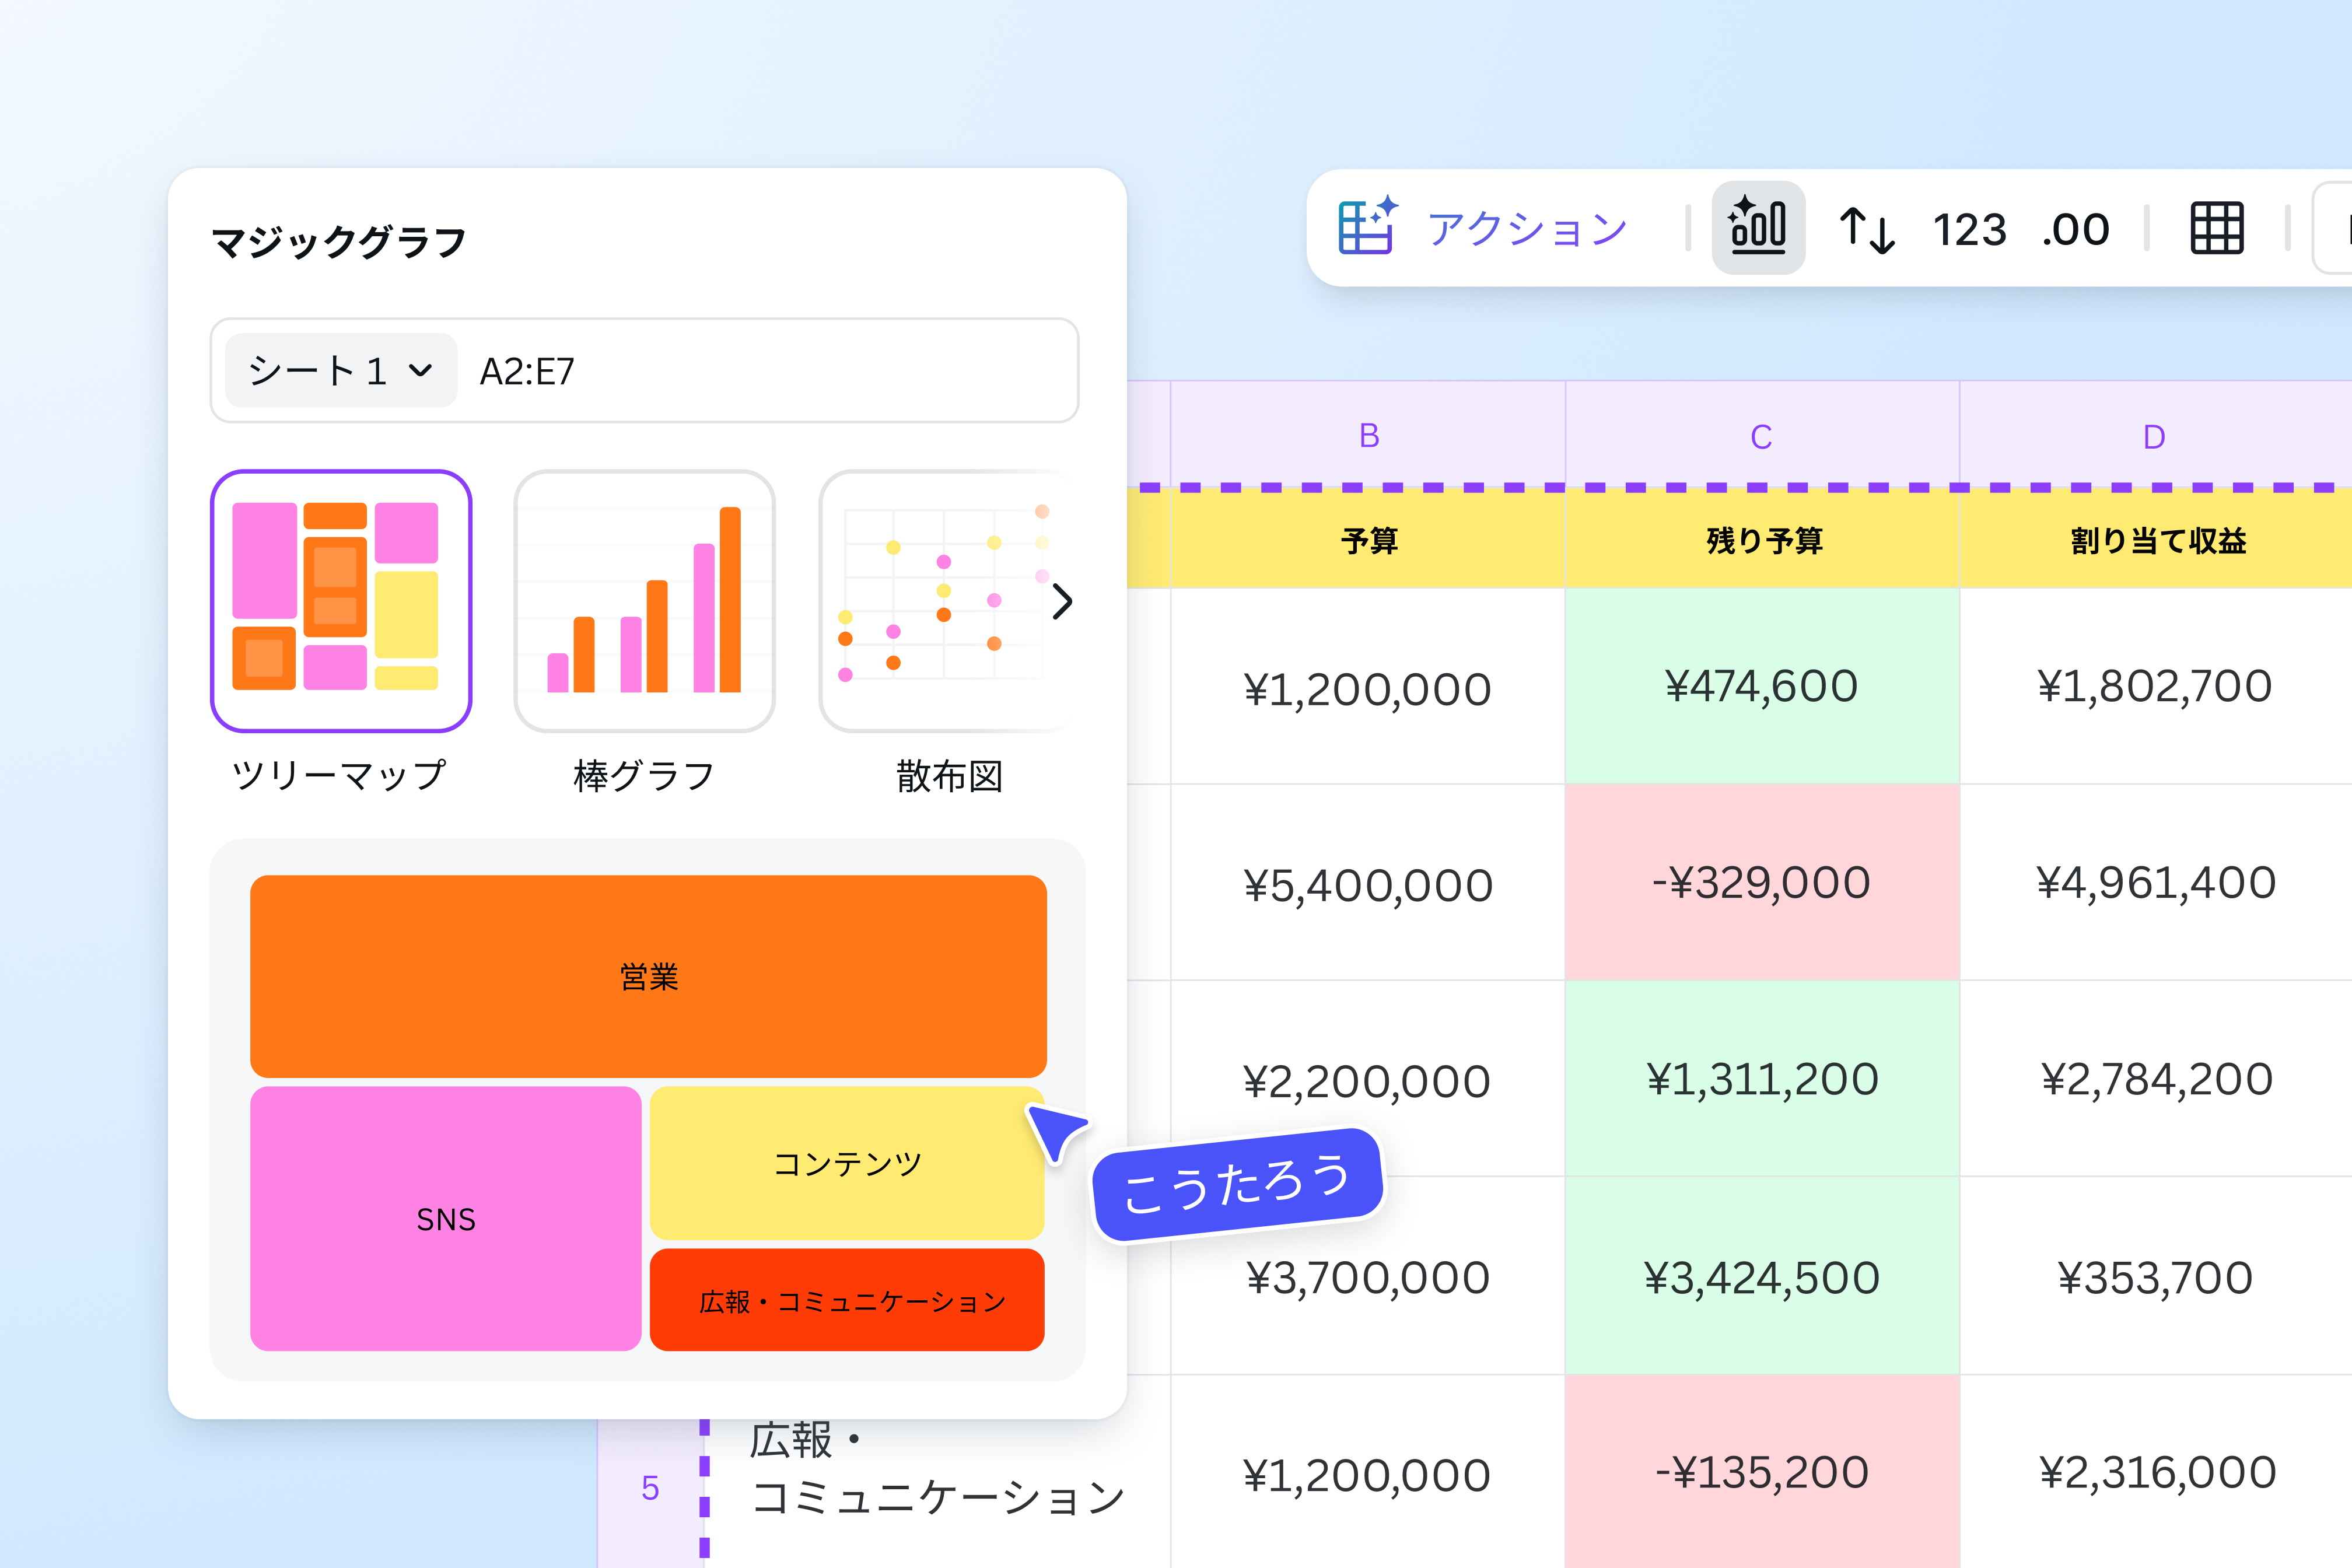Select the ¥1,311,200 remaining cell
Screen dimensions: 2352x1568
pos(1762,1079)
